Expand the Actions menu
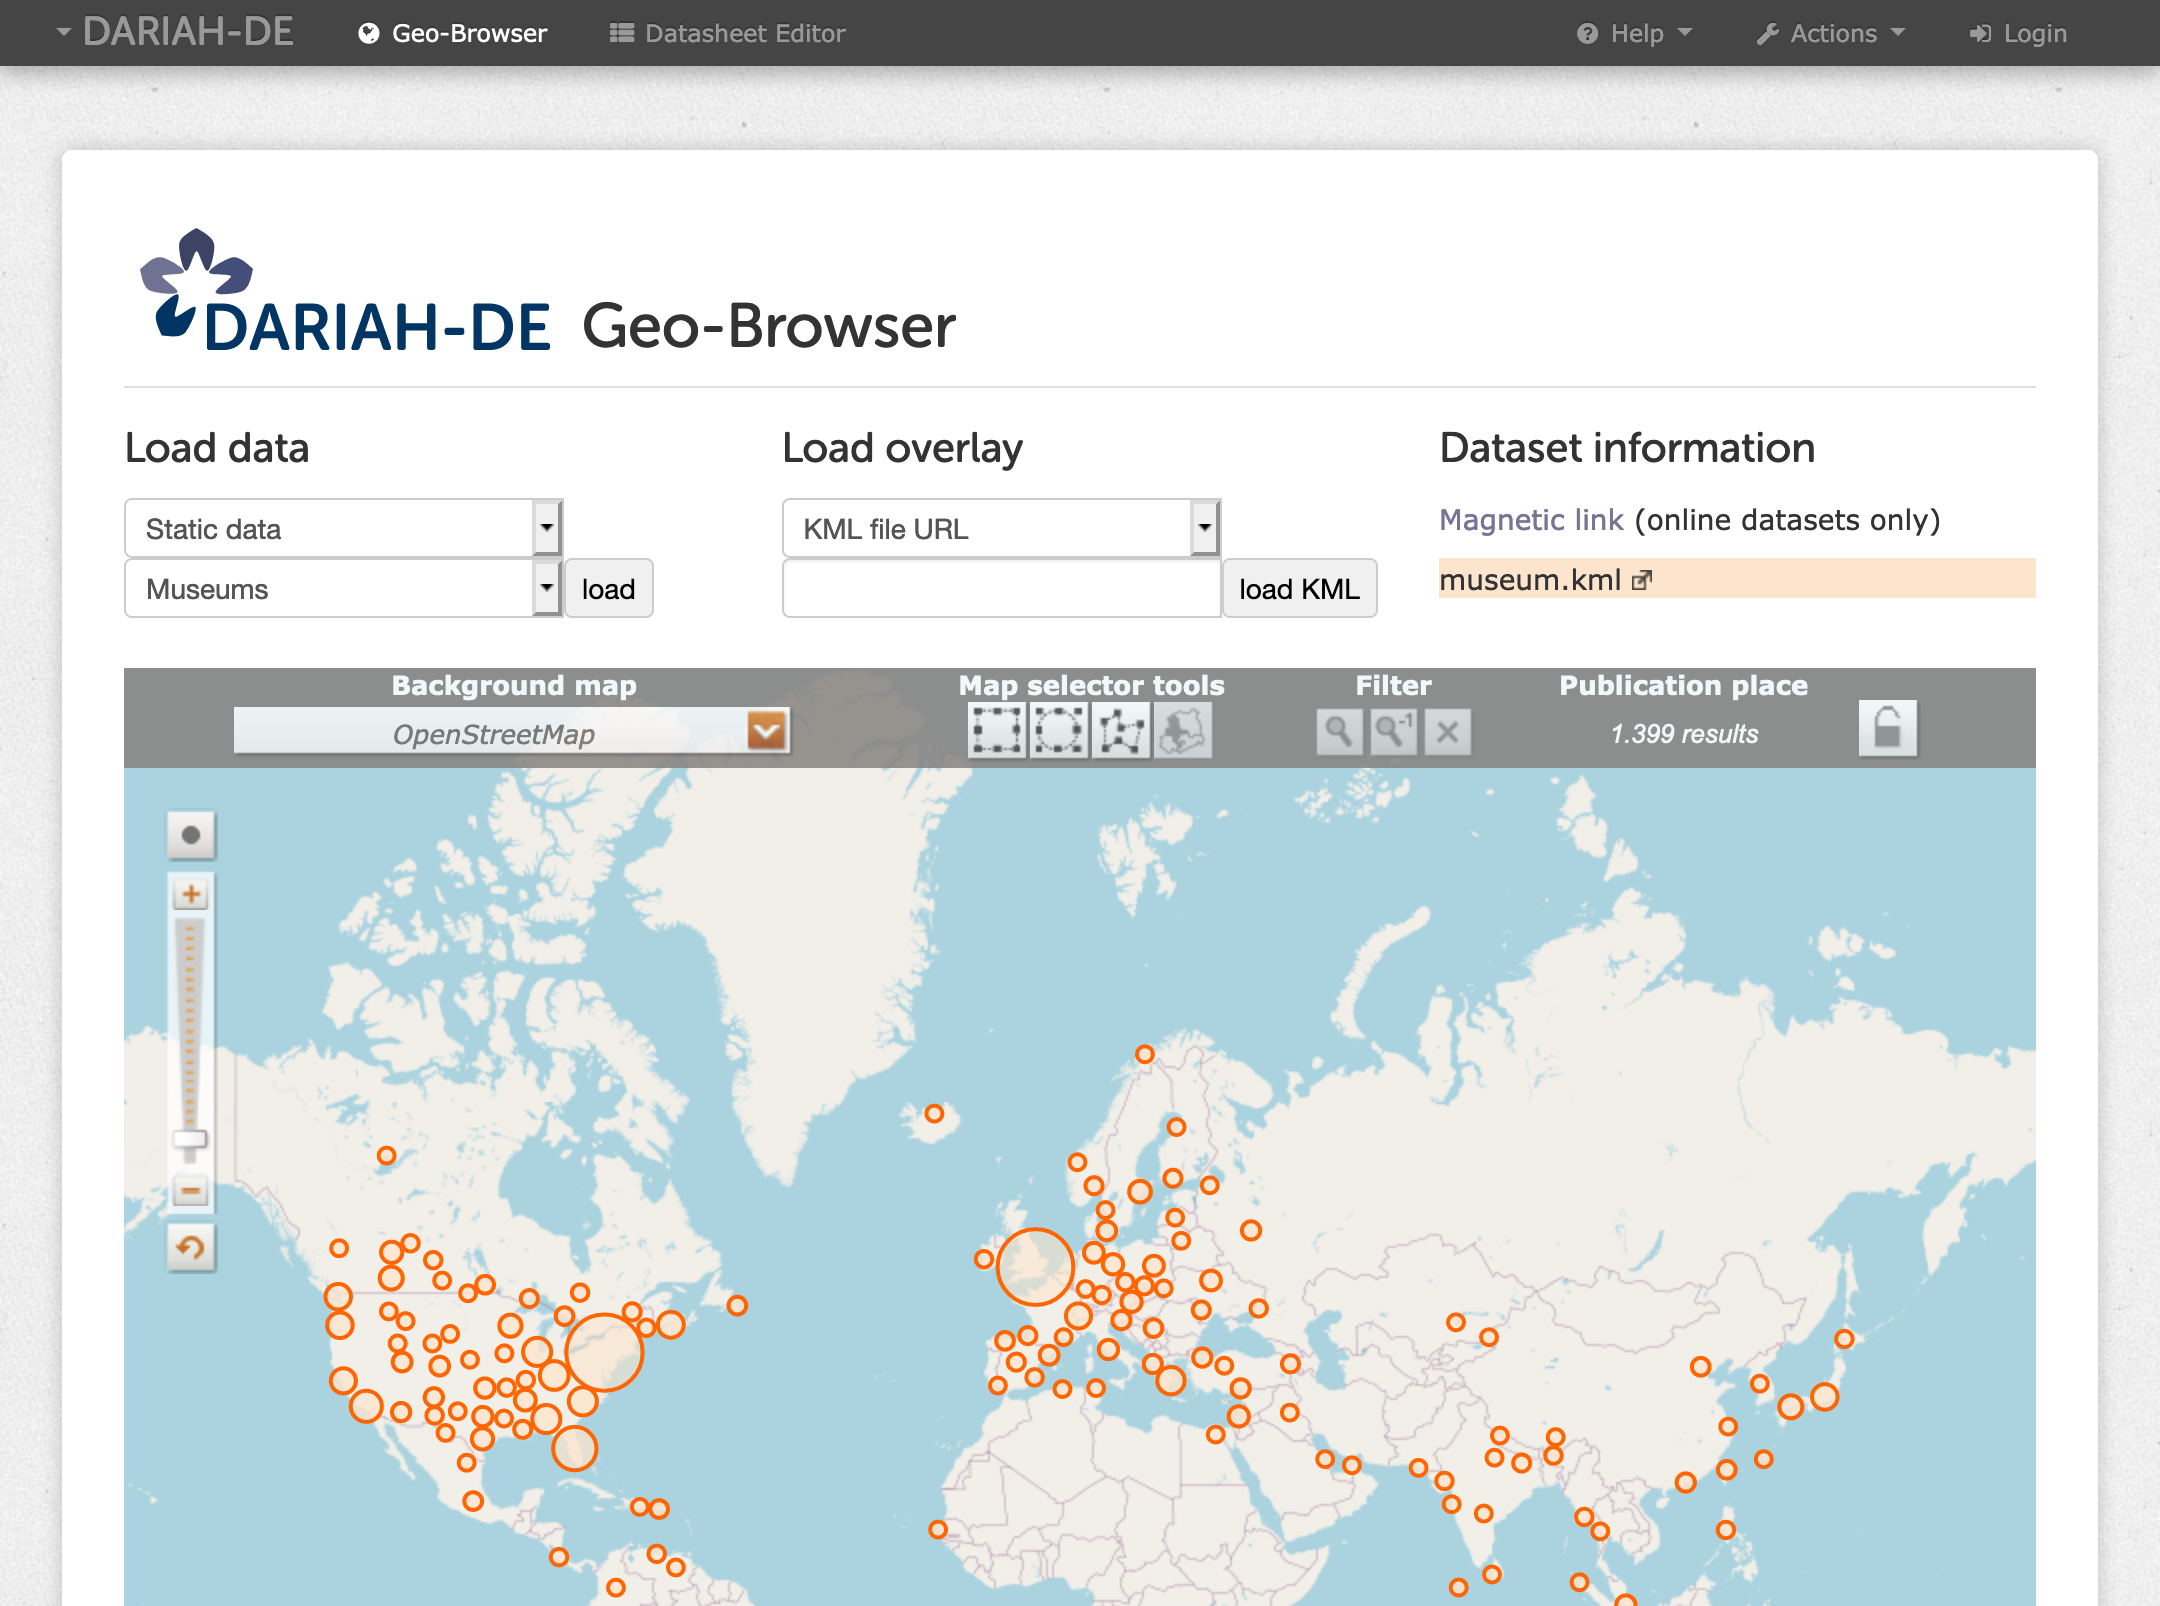The height and width of the screenshot is (1606, 2160). (1832, 33)
